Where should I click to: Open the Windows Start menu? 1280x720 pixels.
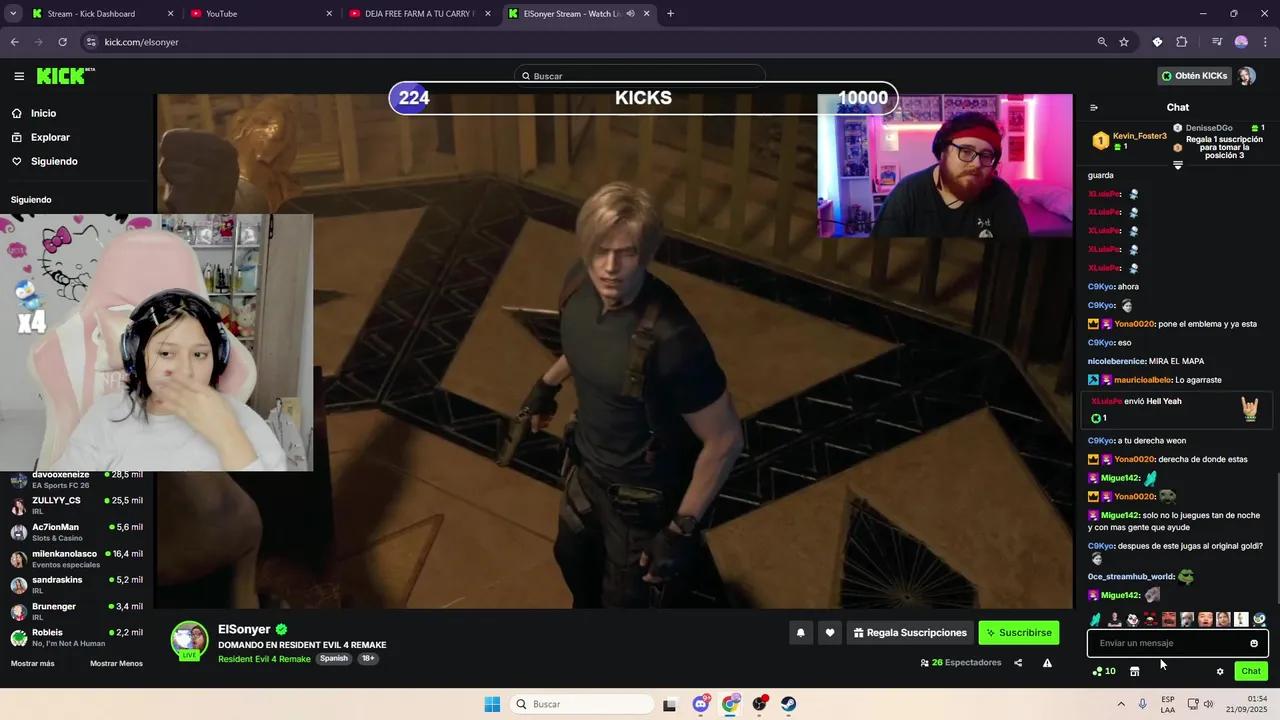point(492,704)
